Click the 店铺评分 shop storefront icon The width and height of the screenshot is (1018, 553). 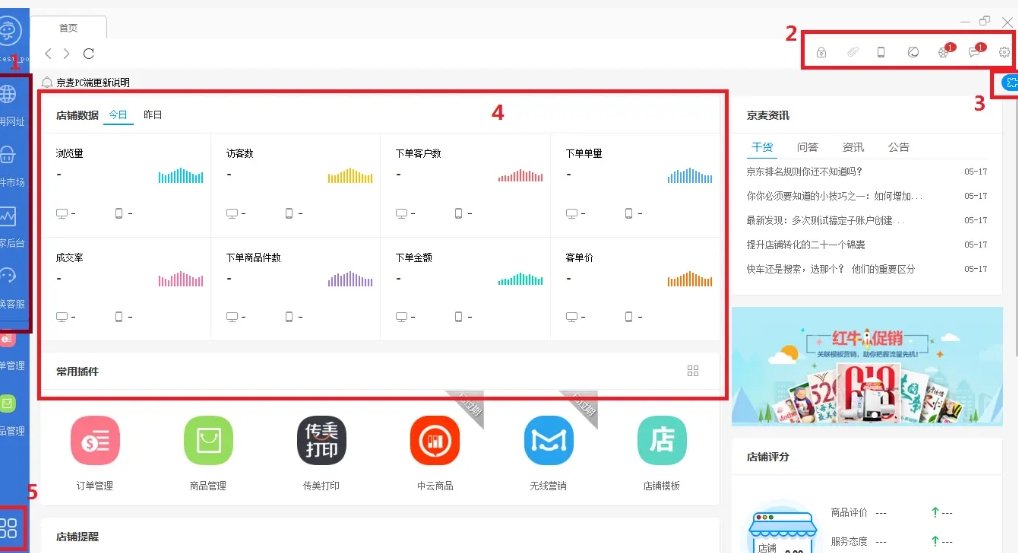[x=782, y=532]
